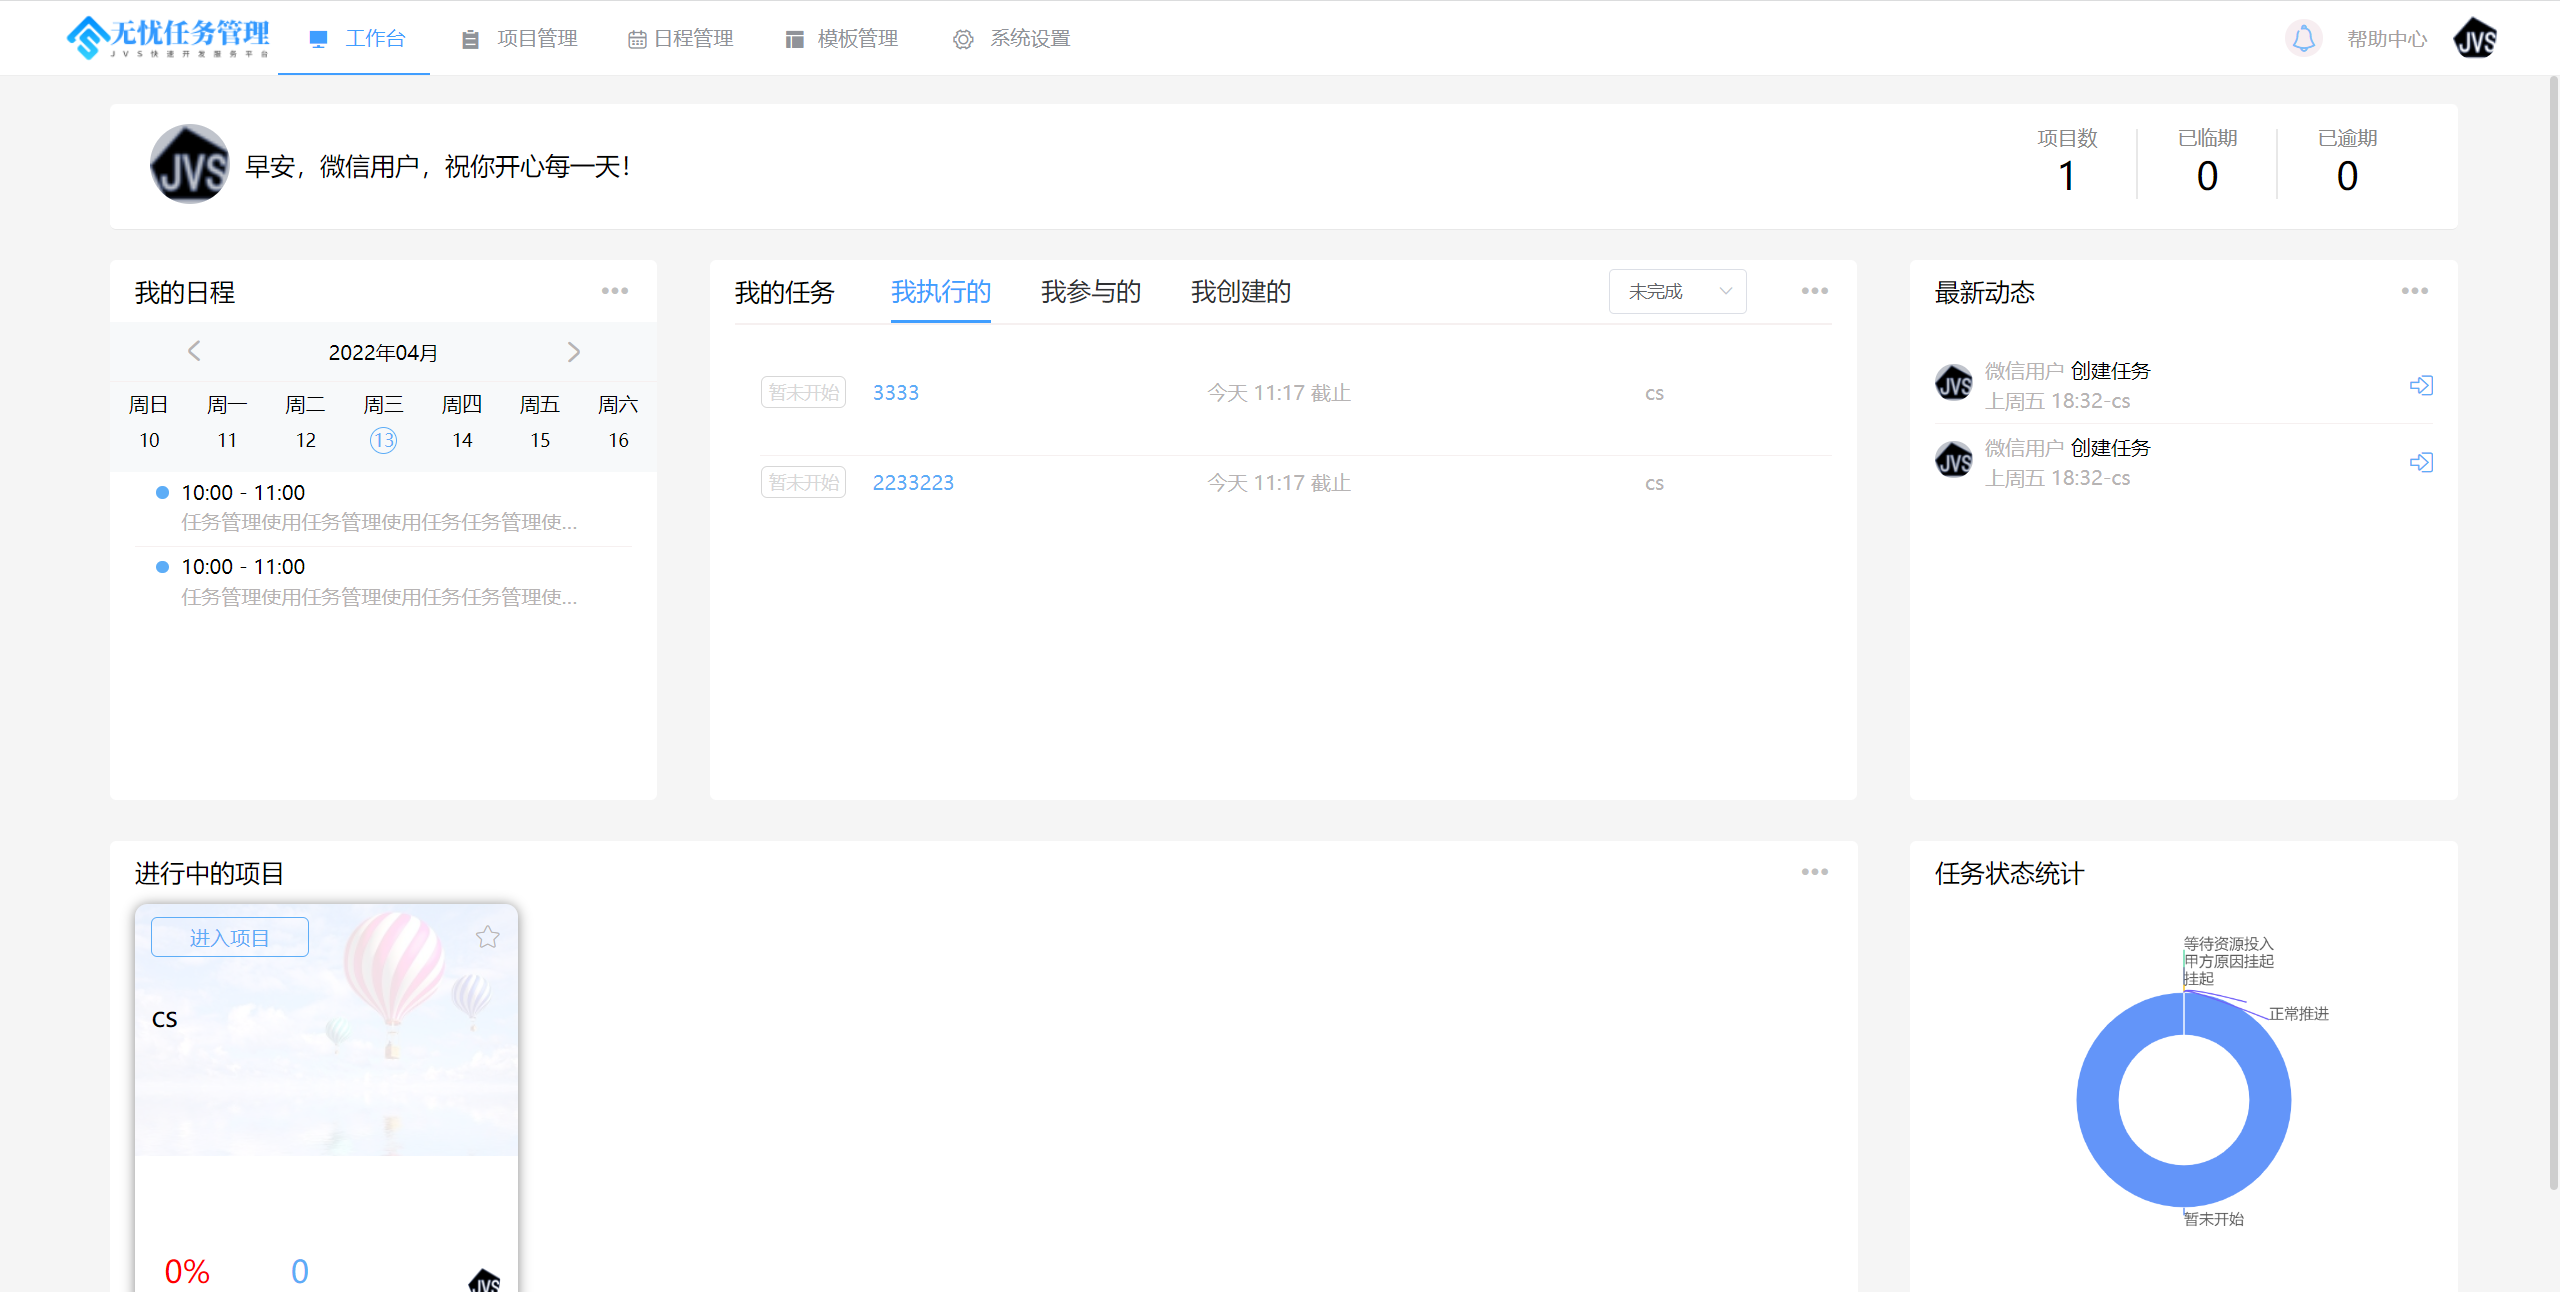Open task link 2233223
The width and height of the screenshot is (2560, 1292).
[913, 483]
